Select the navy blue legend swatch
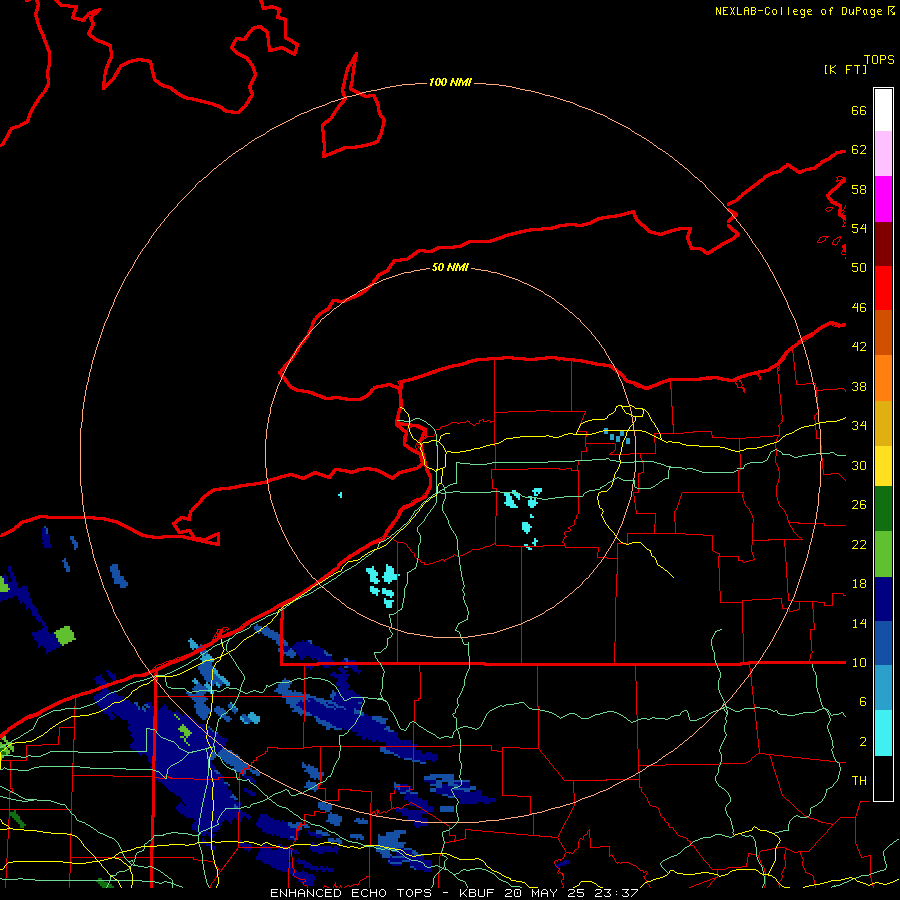The image size is (900, 900). [883, 599]
